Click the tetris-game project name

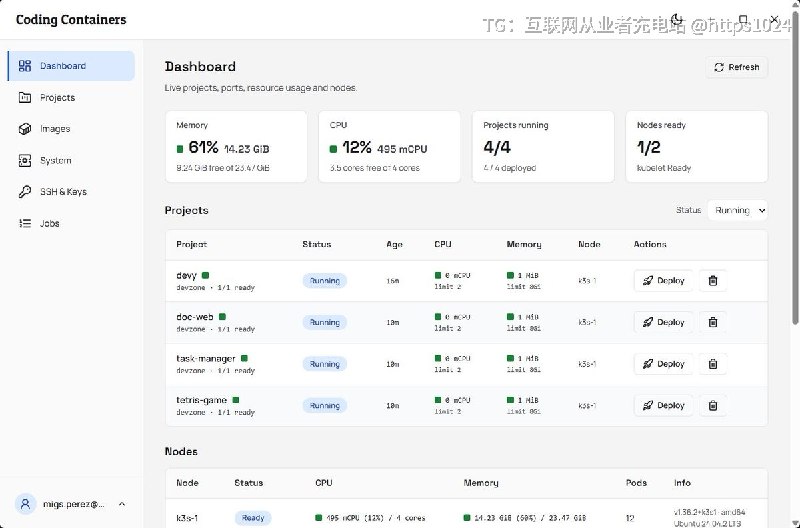pos(202,400)
